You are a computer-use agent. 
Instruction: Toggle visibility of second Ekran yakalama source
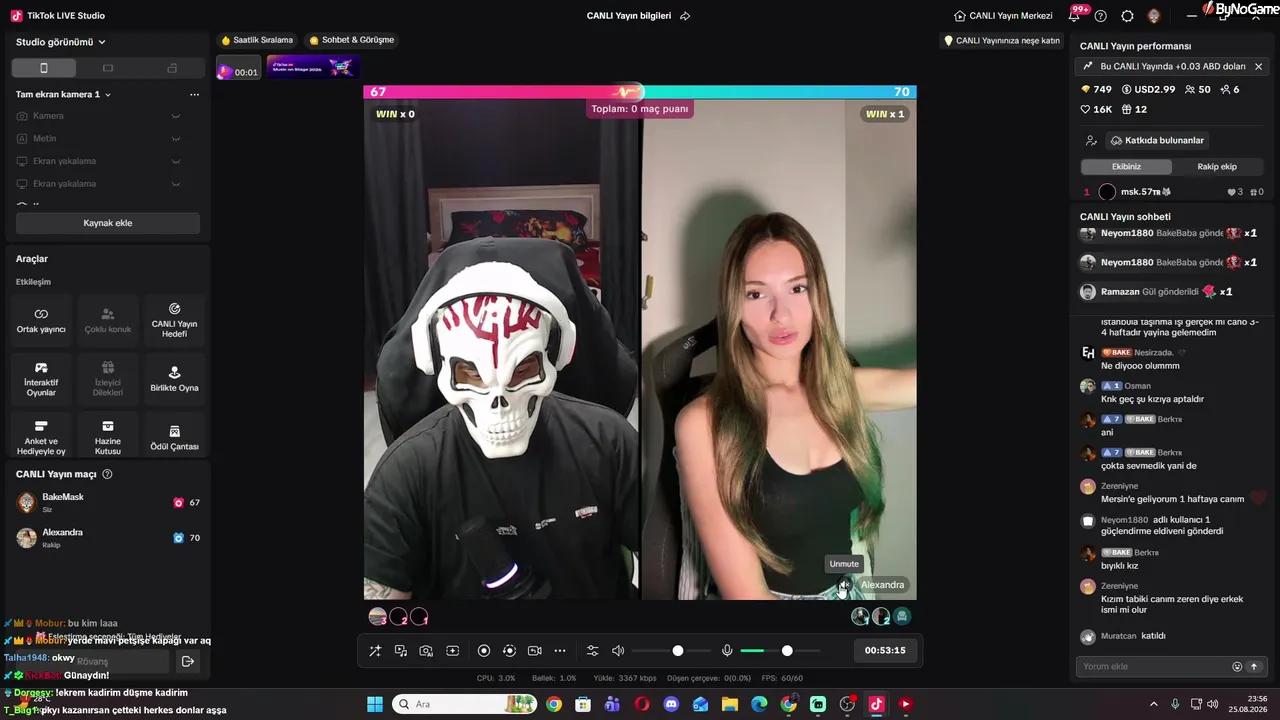pyautogui.click(x=175, y=184)
